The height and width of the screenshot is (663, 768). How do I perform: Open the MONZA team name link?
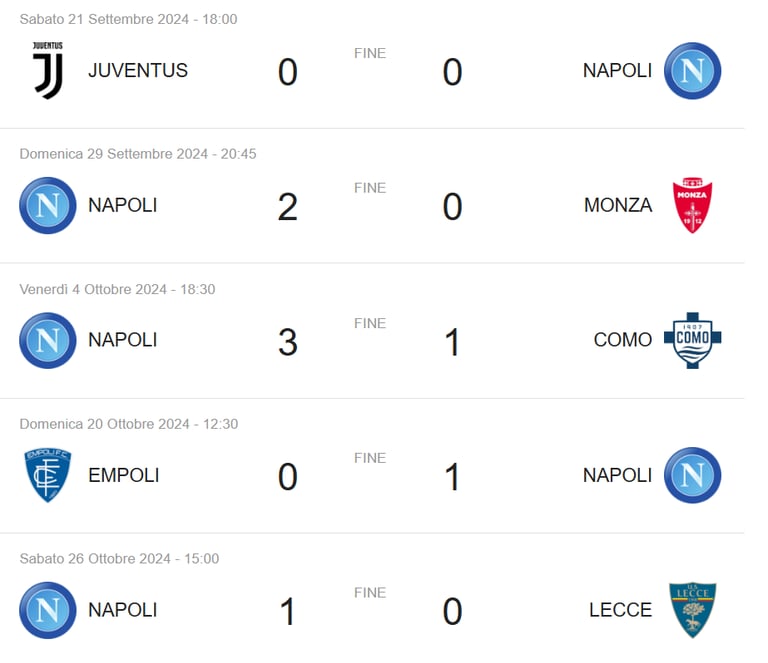tap(618, 205)
